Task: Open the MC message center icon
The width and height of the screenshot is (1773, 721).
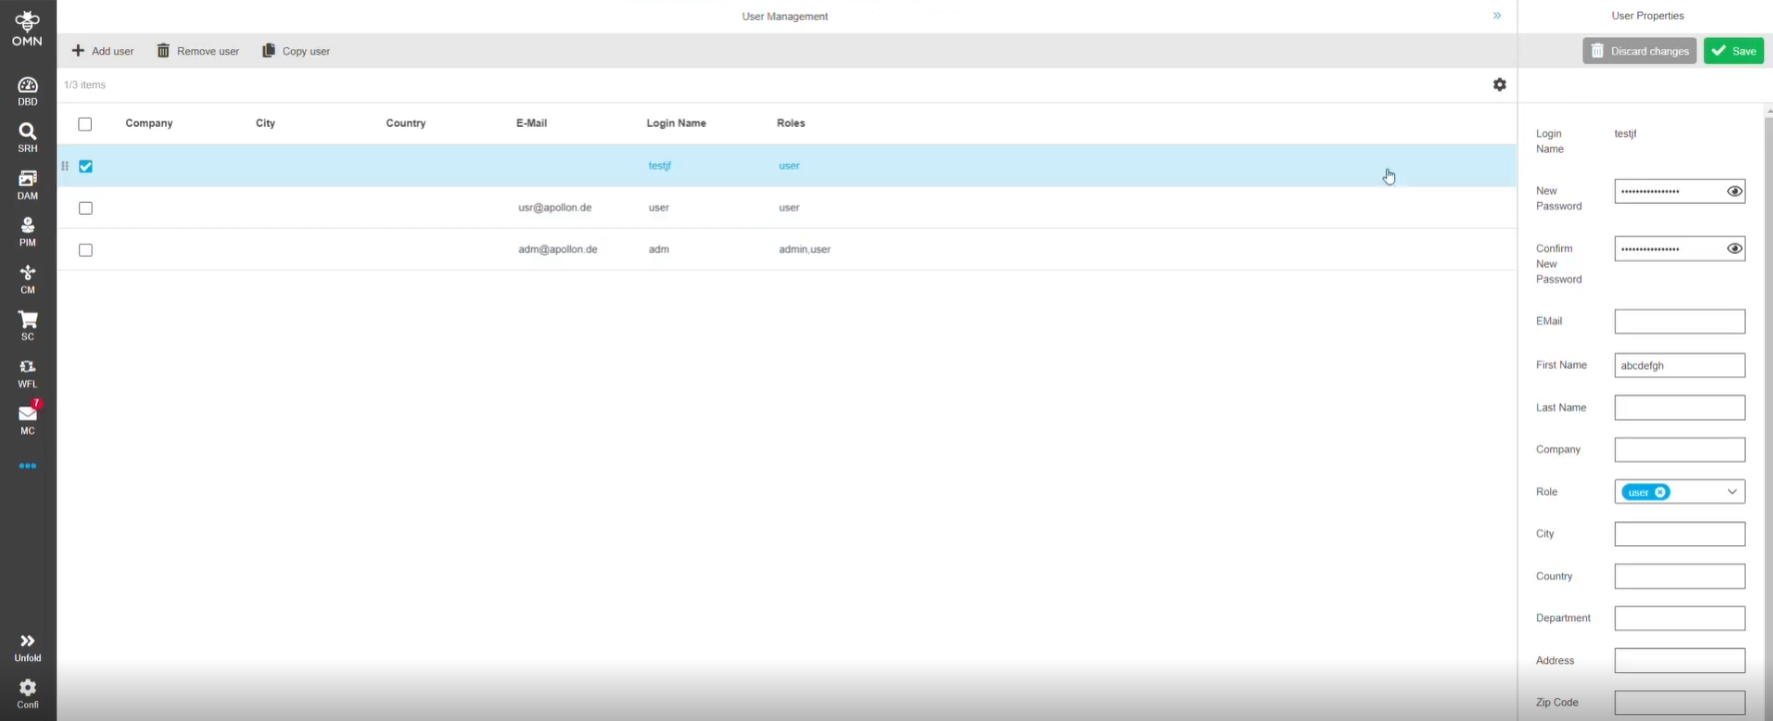Action: coord(27,418)
